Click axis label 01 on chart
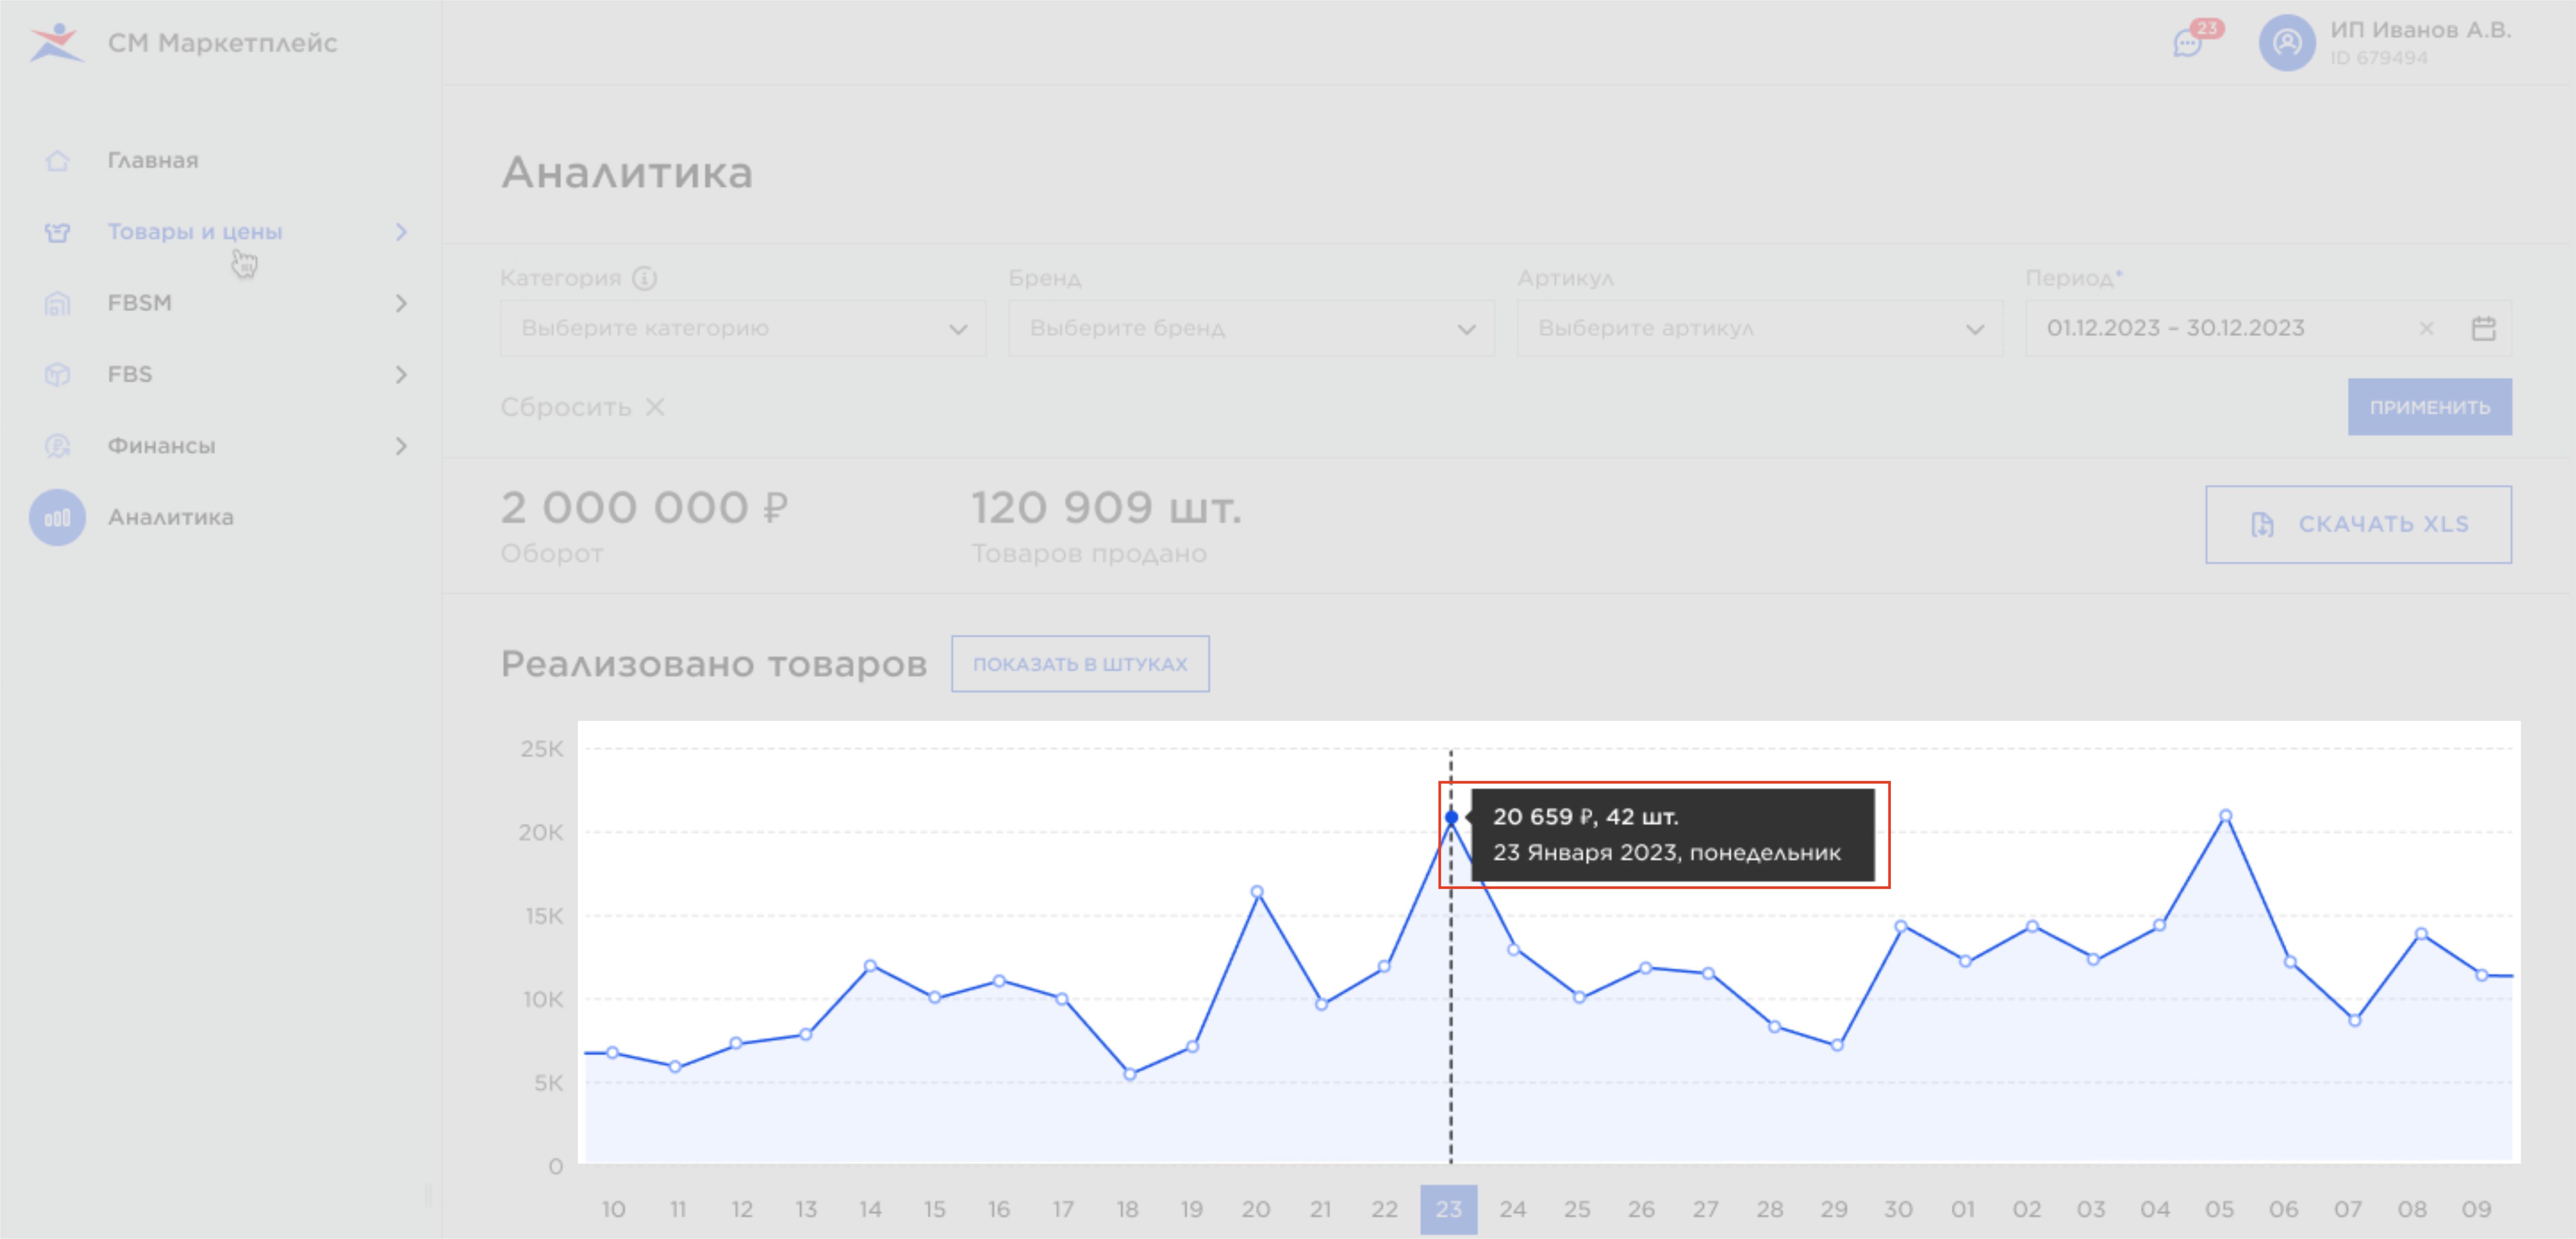The width and height of the screenshot is (2576, 1239). 1962,1209
